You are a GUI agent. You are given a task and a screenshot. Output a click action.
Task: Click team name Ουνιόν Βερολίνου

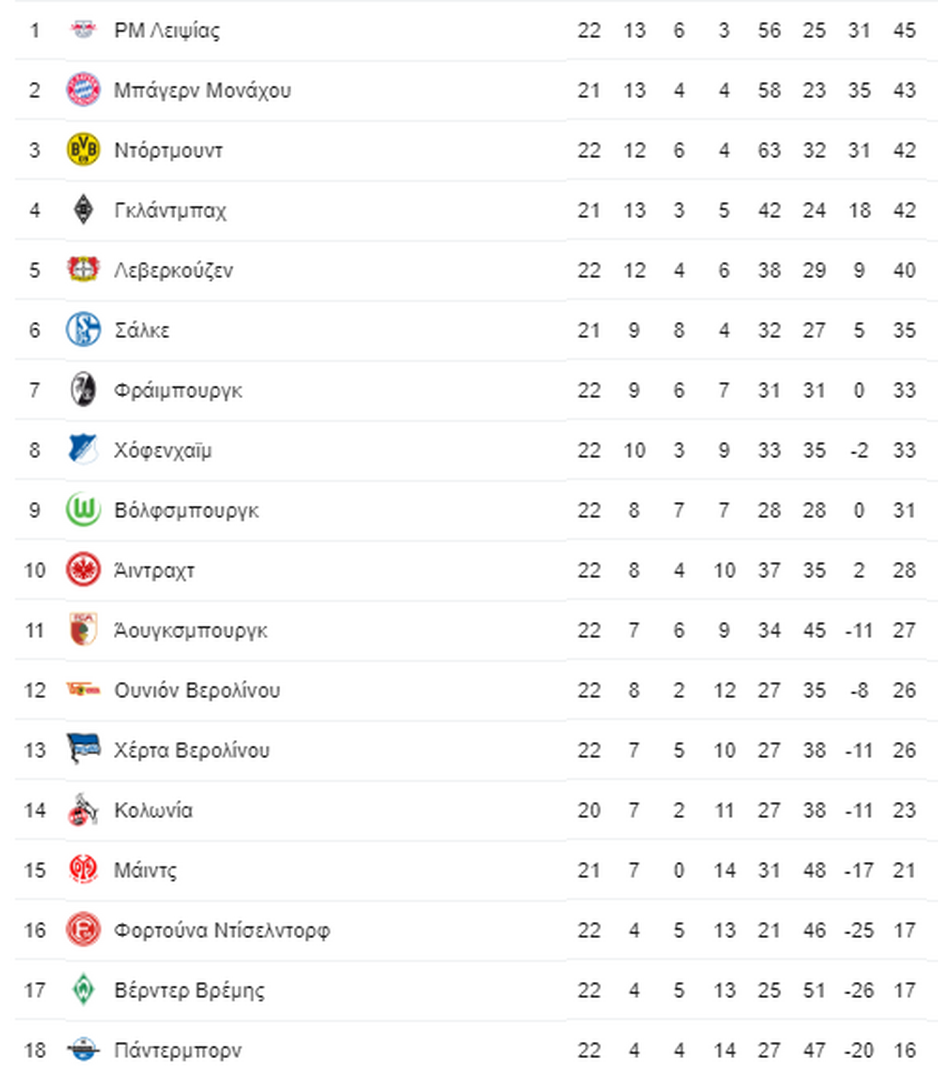tap(197, 690)
